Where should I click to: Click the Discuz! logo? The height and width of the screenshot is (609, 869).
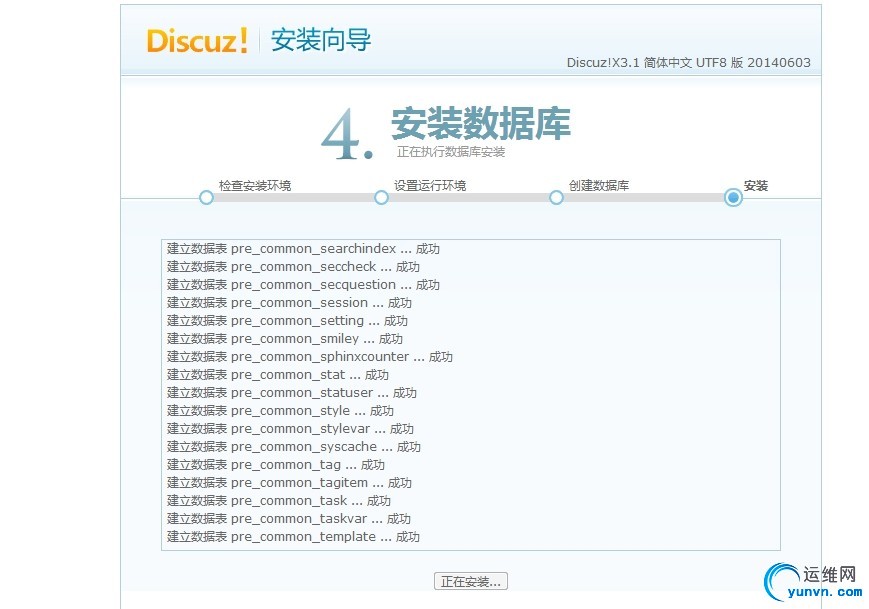[x=197, y=40]
